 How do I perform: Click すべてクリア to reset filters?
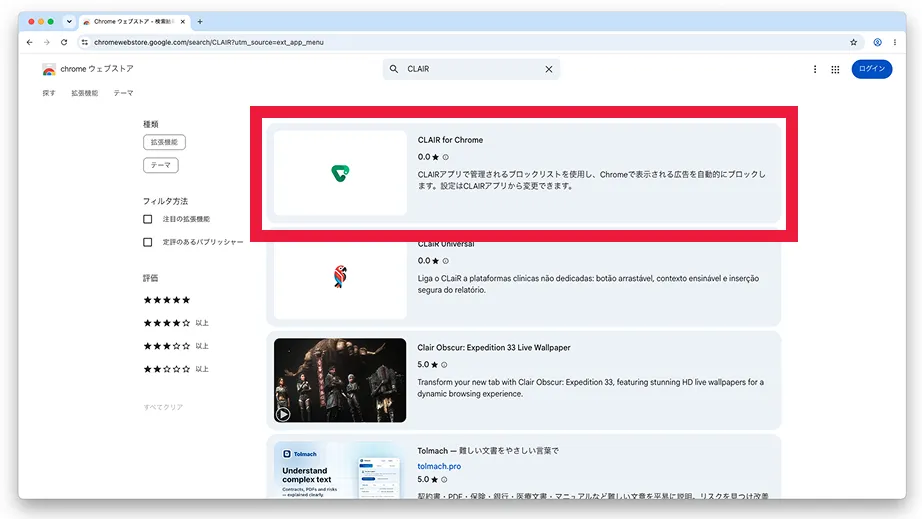coord(163,407)
